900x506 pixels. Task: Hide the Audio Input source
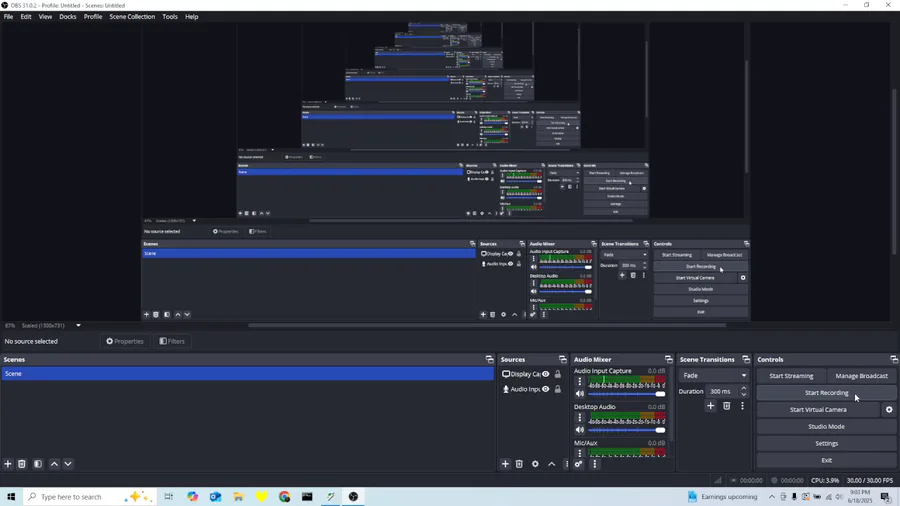[546, 389]
